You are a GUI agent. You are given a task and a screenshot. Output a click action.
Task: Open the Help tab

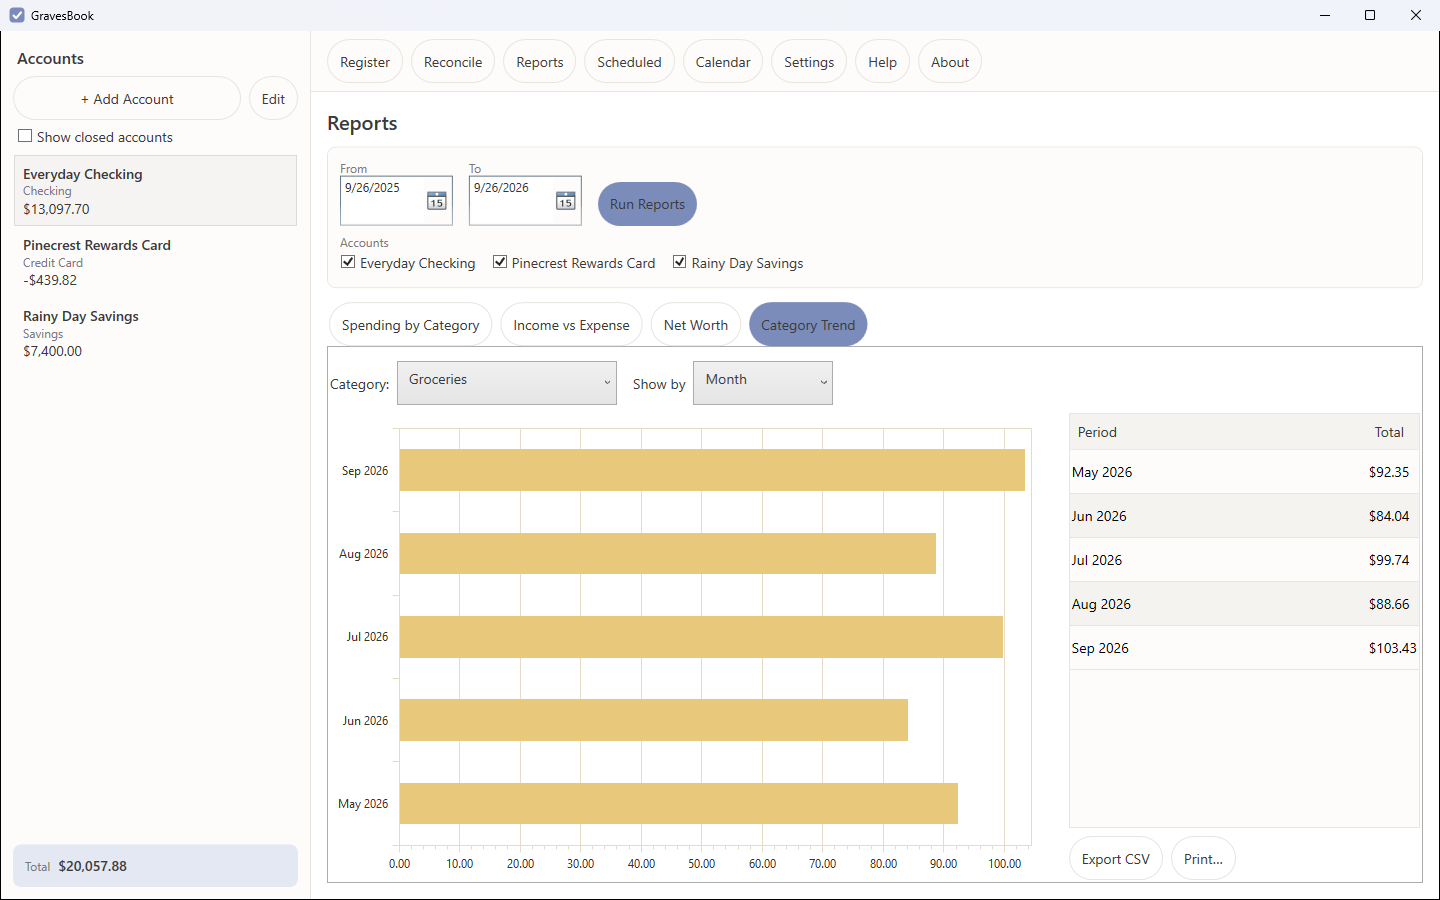pos(882,62)
